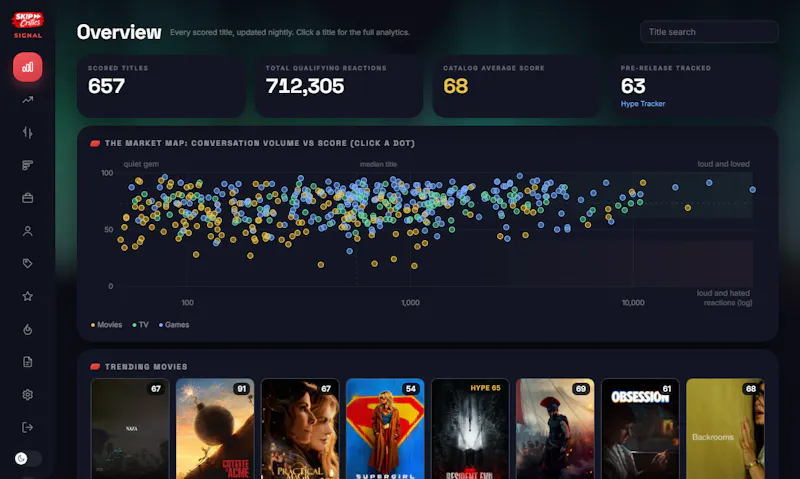This screenshot has width=800, height=479.
Task: Toggle the dark mode moon switch
Action: (x=28, y=459)
